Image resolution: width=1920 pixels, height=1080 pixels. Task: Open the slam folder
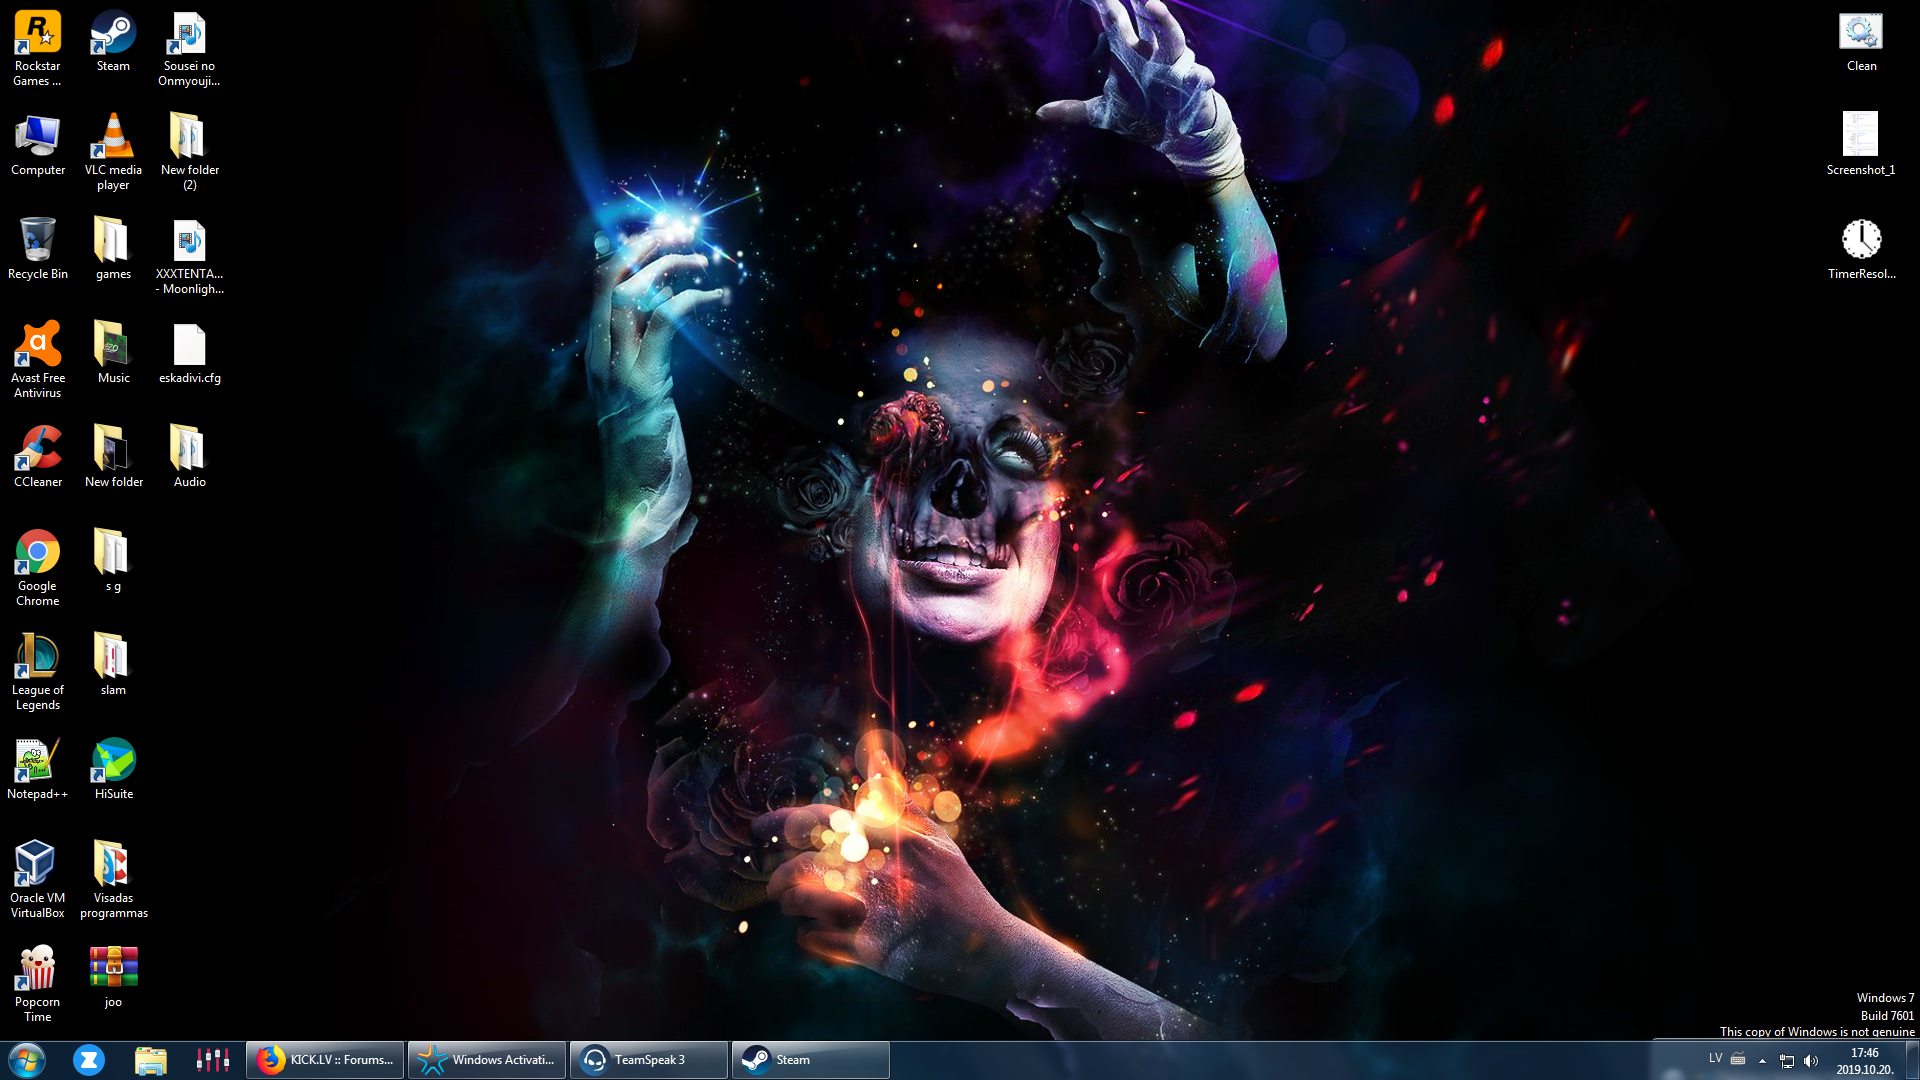click(x=113, y=665)
